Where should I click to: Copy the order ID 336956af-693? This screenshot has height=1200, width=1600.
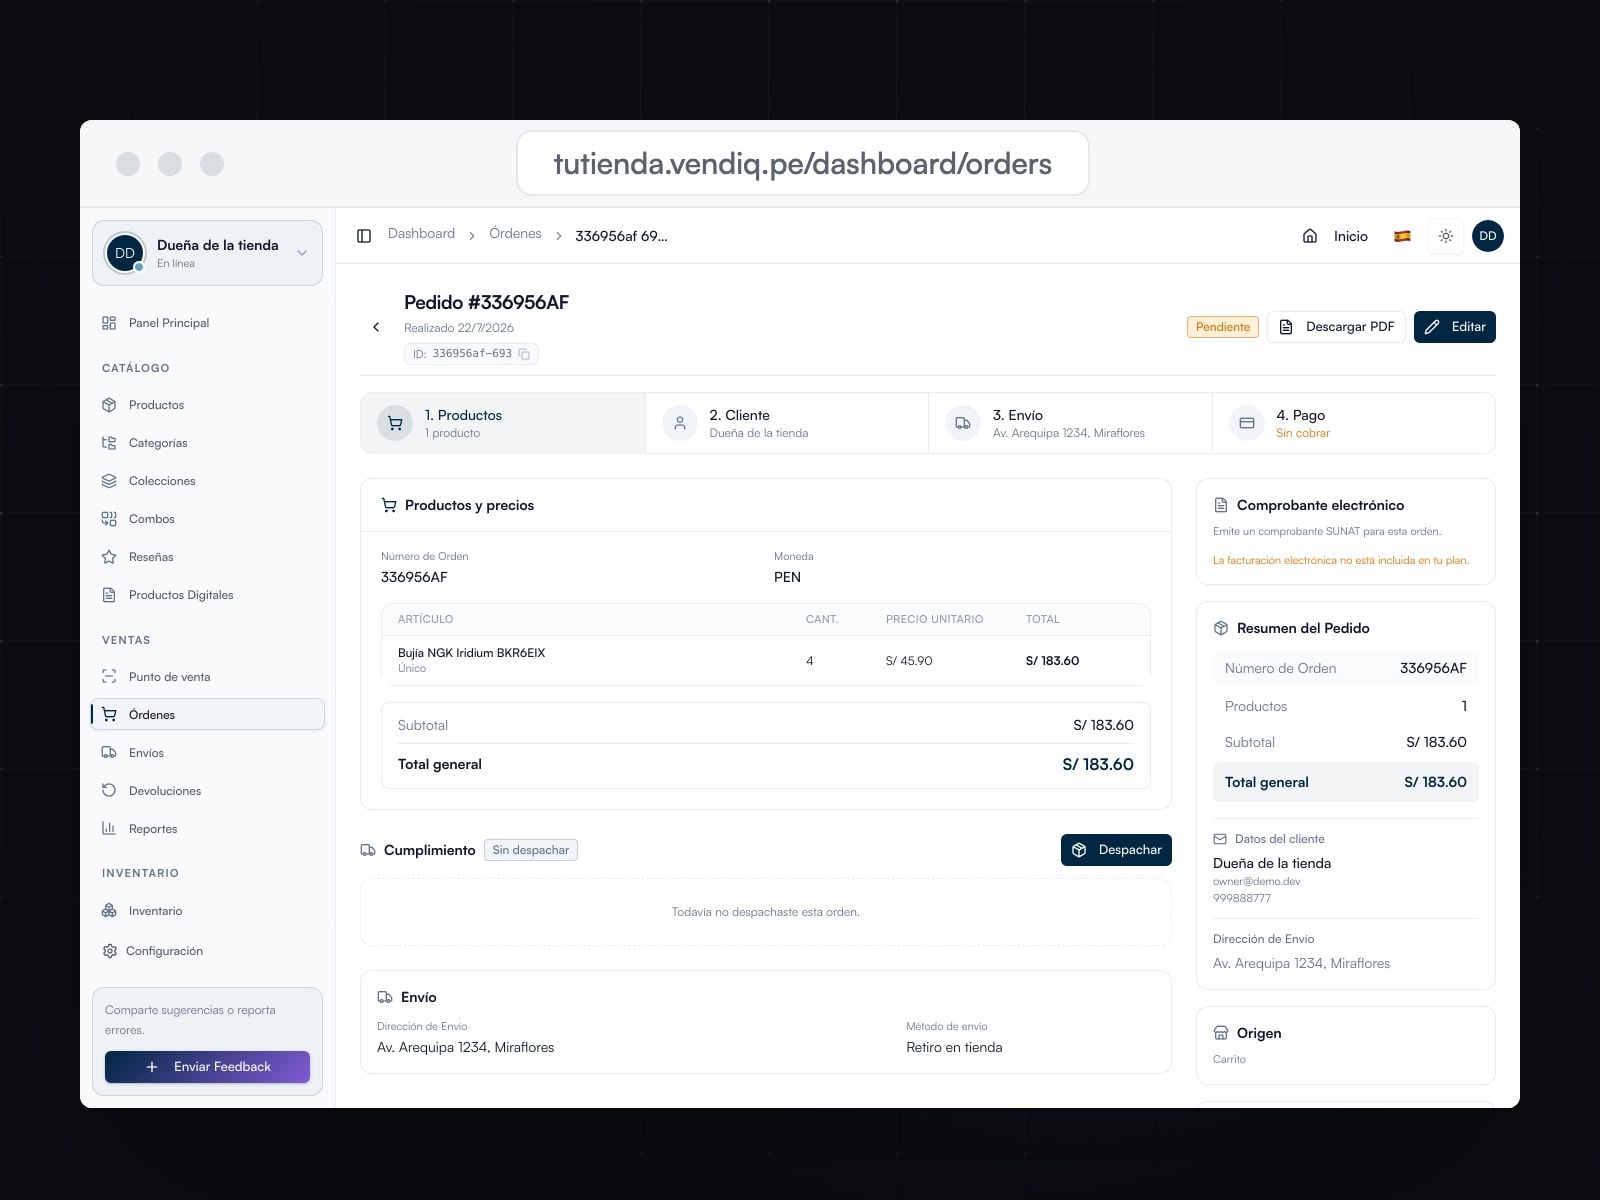point(524,354)
